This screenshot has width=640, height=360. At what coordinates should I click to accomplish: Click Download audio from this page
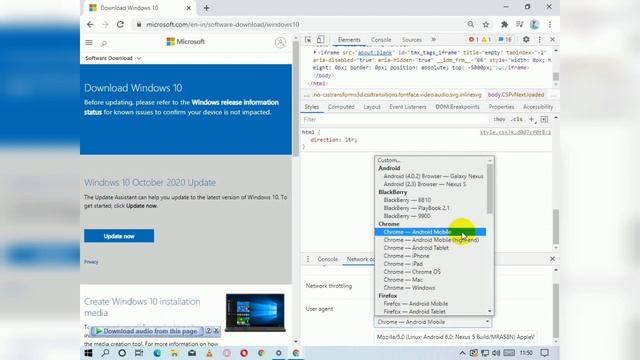tap(147, 331)
